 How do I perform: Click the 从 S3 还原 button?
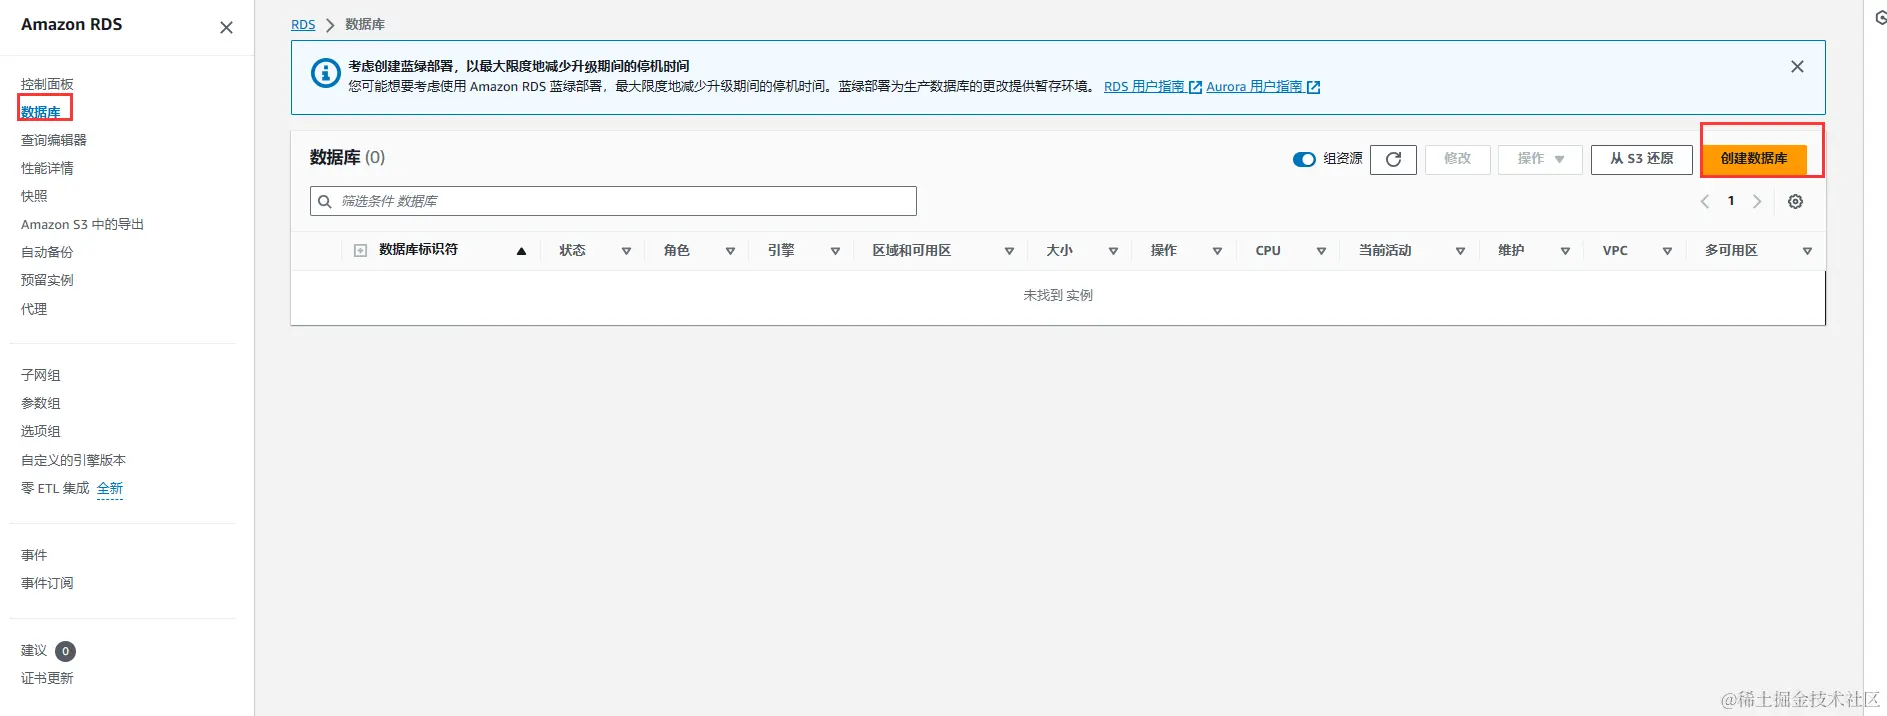click(x=1642, y=159)
